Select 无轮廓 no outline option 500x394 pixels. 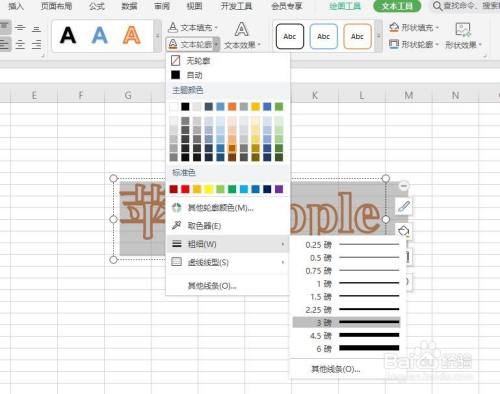tap(227, 61)
